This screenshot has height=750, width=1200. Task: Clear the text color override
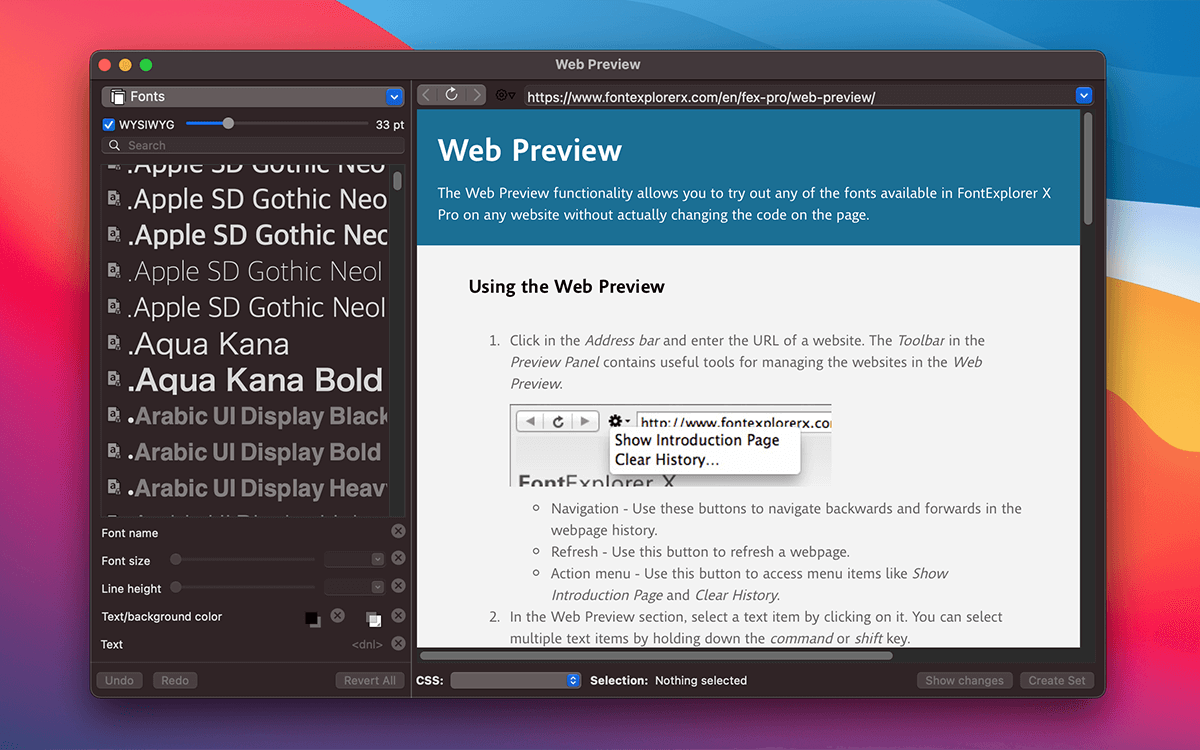(338, 615)
